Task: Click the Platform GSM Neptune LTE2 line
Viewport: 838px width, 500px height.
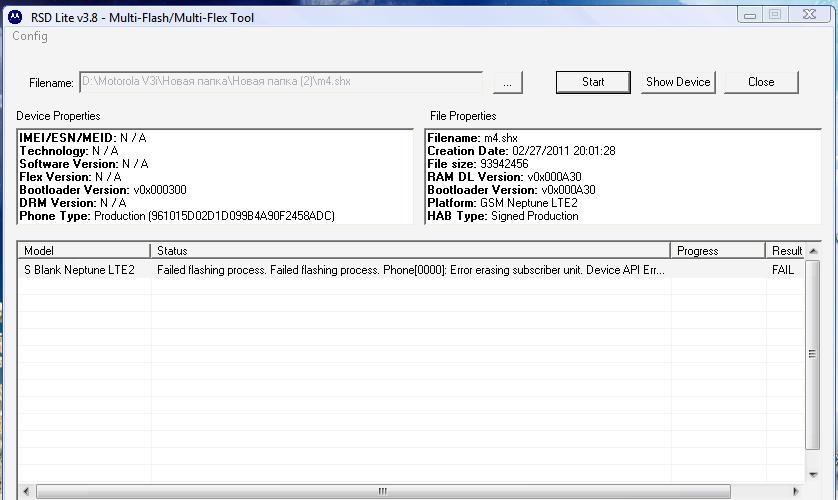Action: tap(502, 203)
